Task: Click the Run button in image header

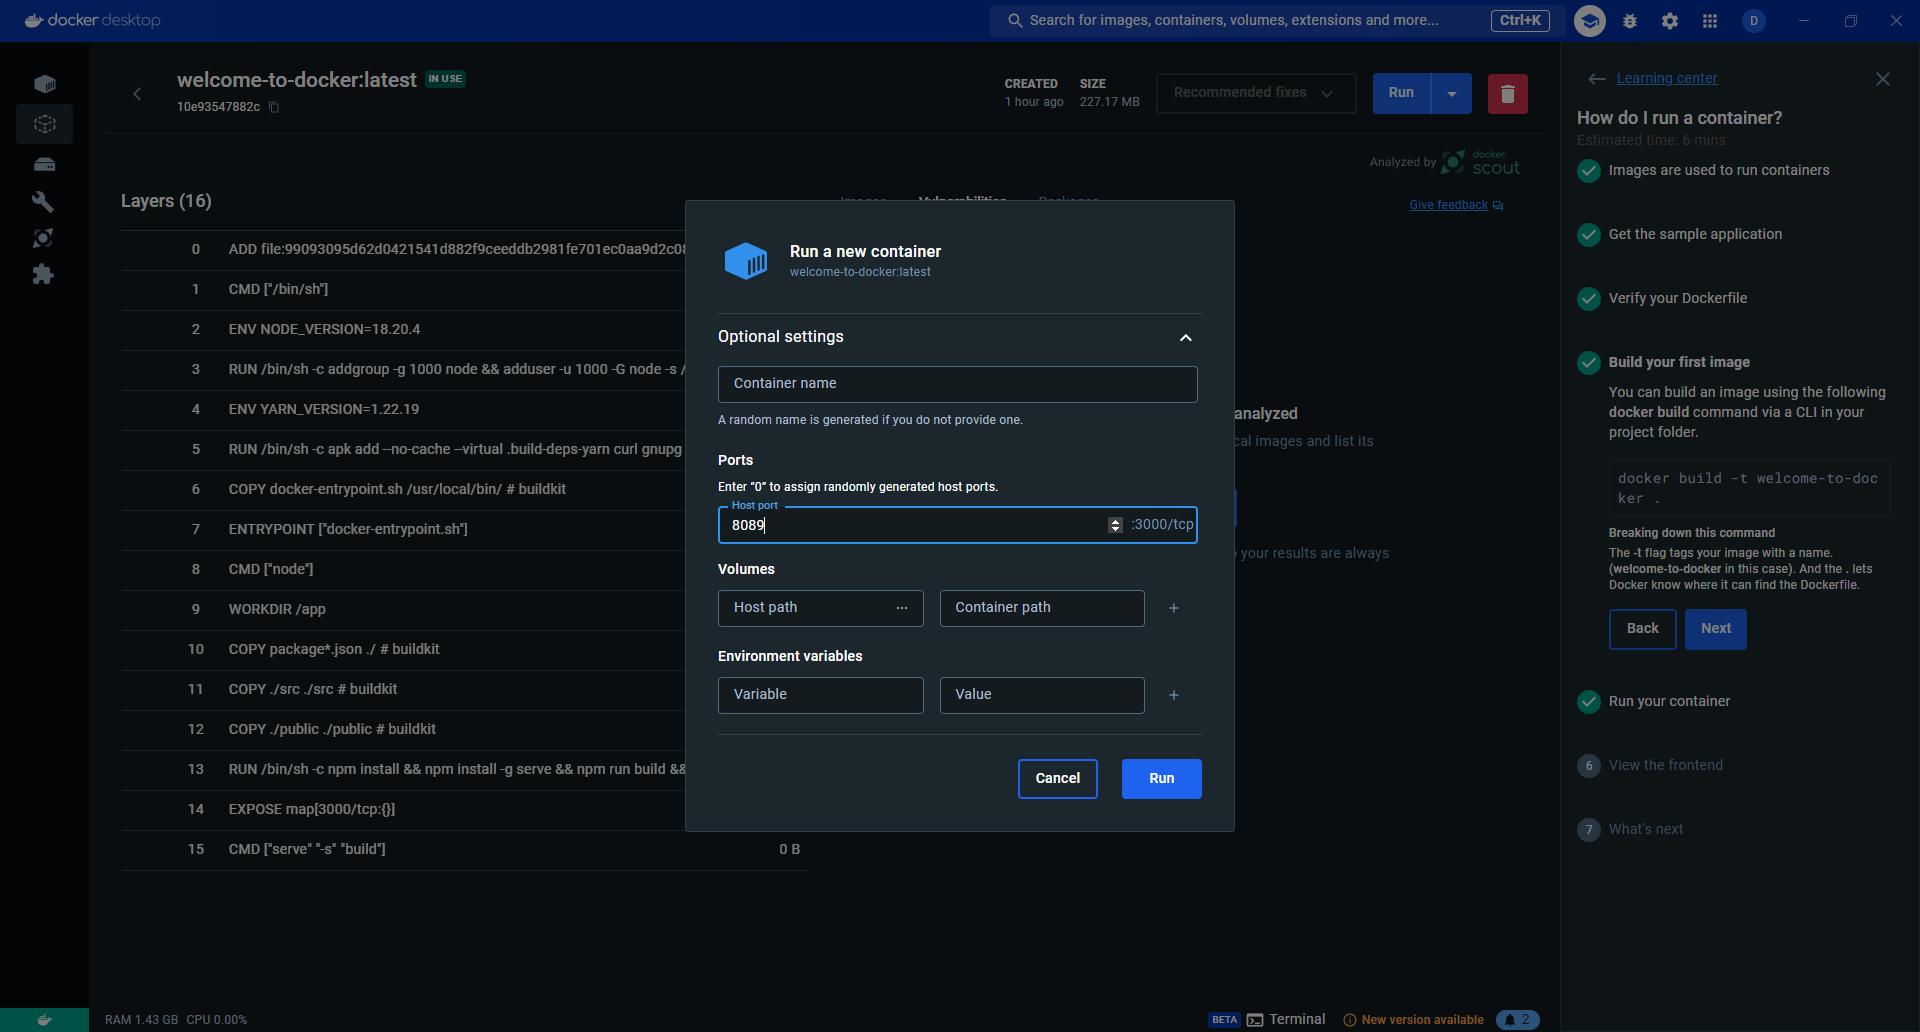Action: tap(1402, 93)
